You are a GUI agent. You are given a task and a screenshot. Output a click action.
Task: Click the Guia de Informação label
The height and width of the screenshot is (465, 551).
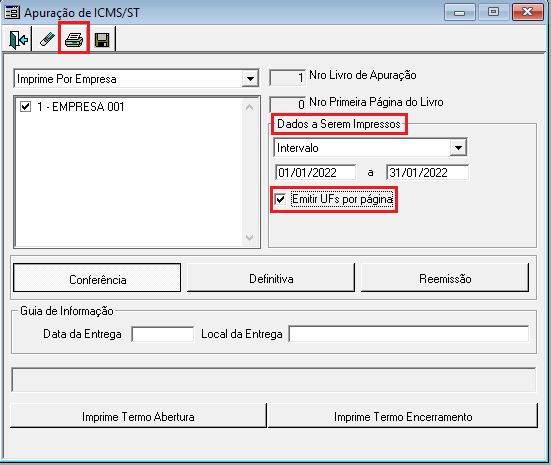(x=67, y=311)
